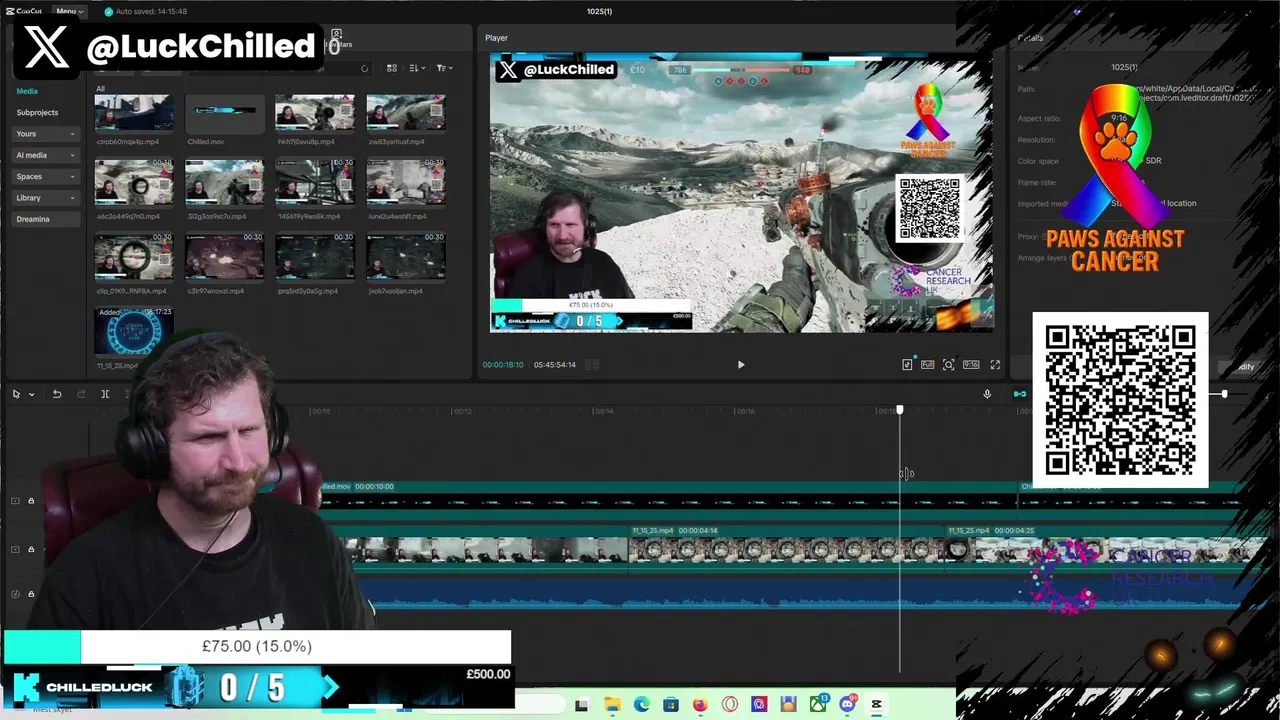
Task: Select the clip_01K9...RNF8A.mp4 thumbnail
Action: pyautogui.click(x=134, y=257)
